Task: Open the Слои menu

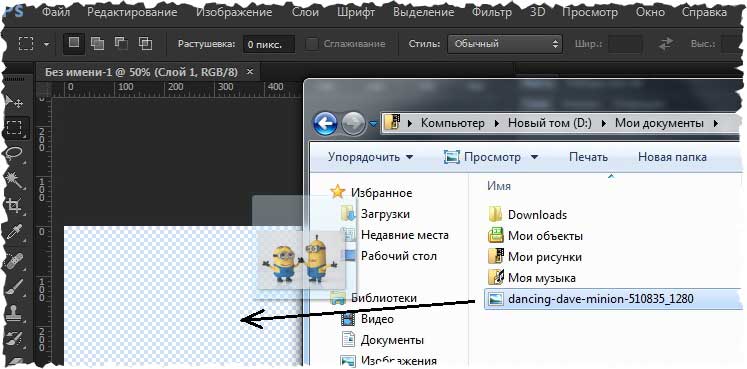Action: coord(304,12)
